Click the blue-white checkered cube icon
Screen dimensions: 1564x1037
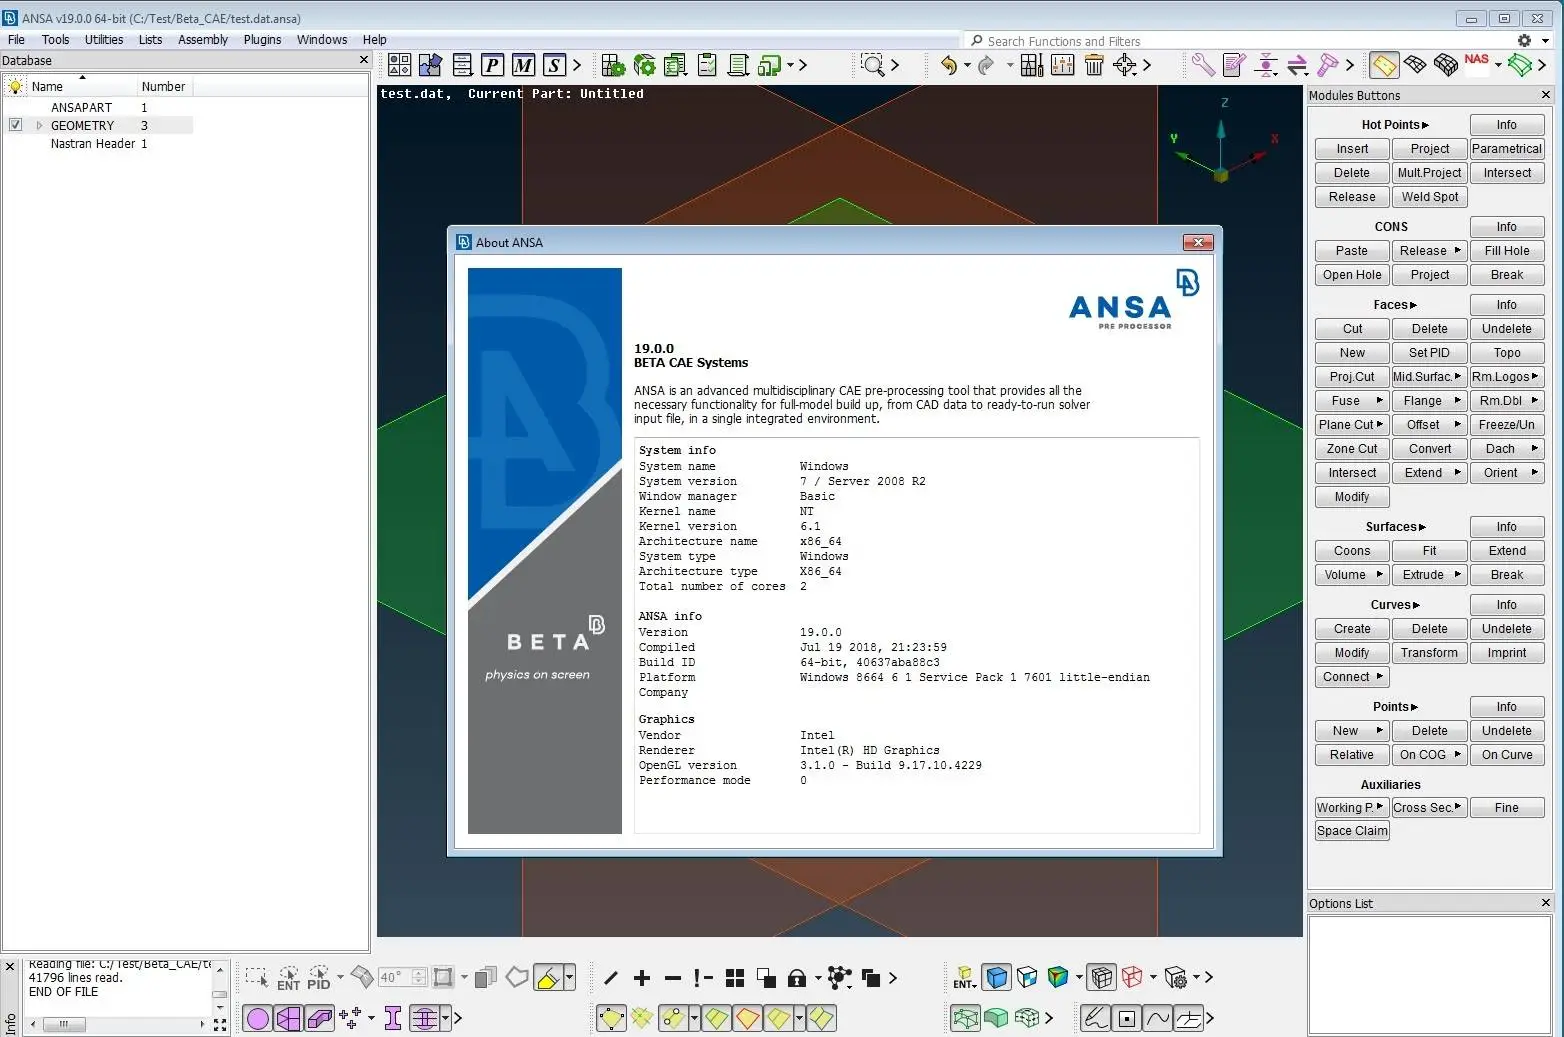(x=1027, y=977)
